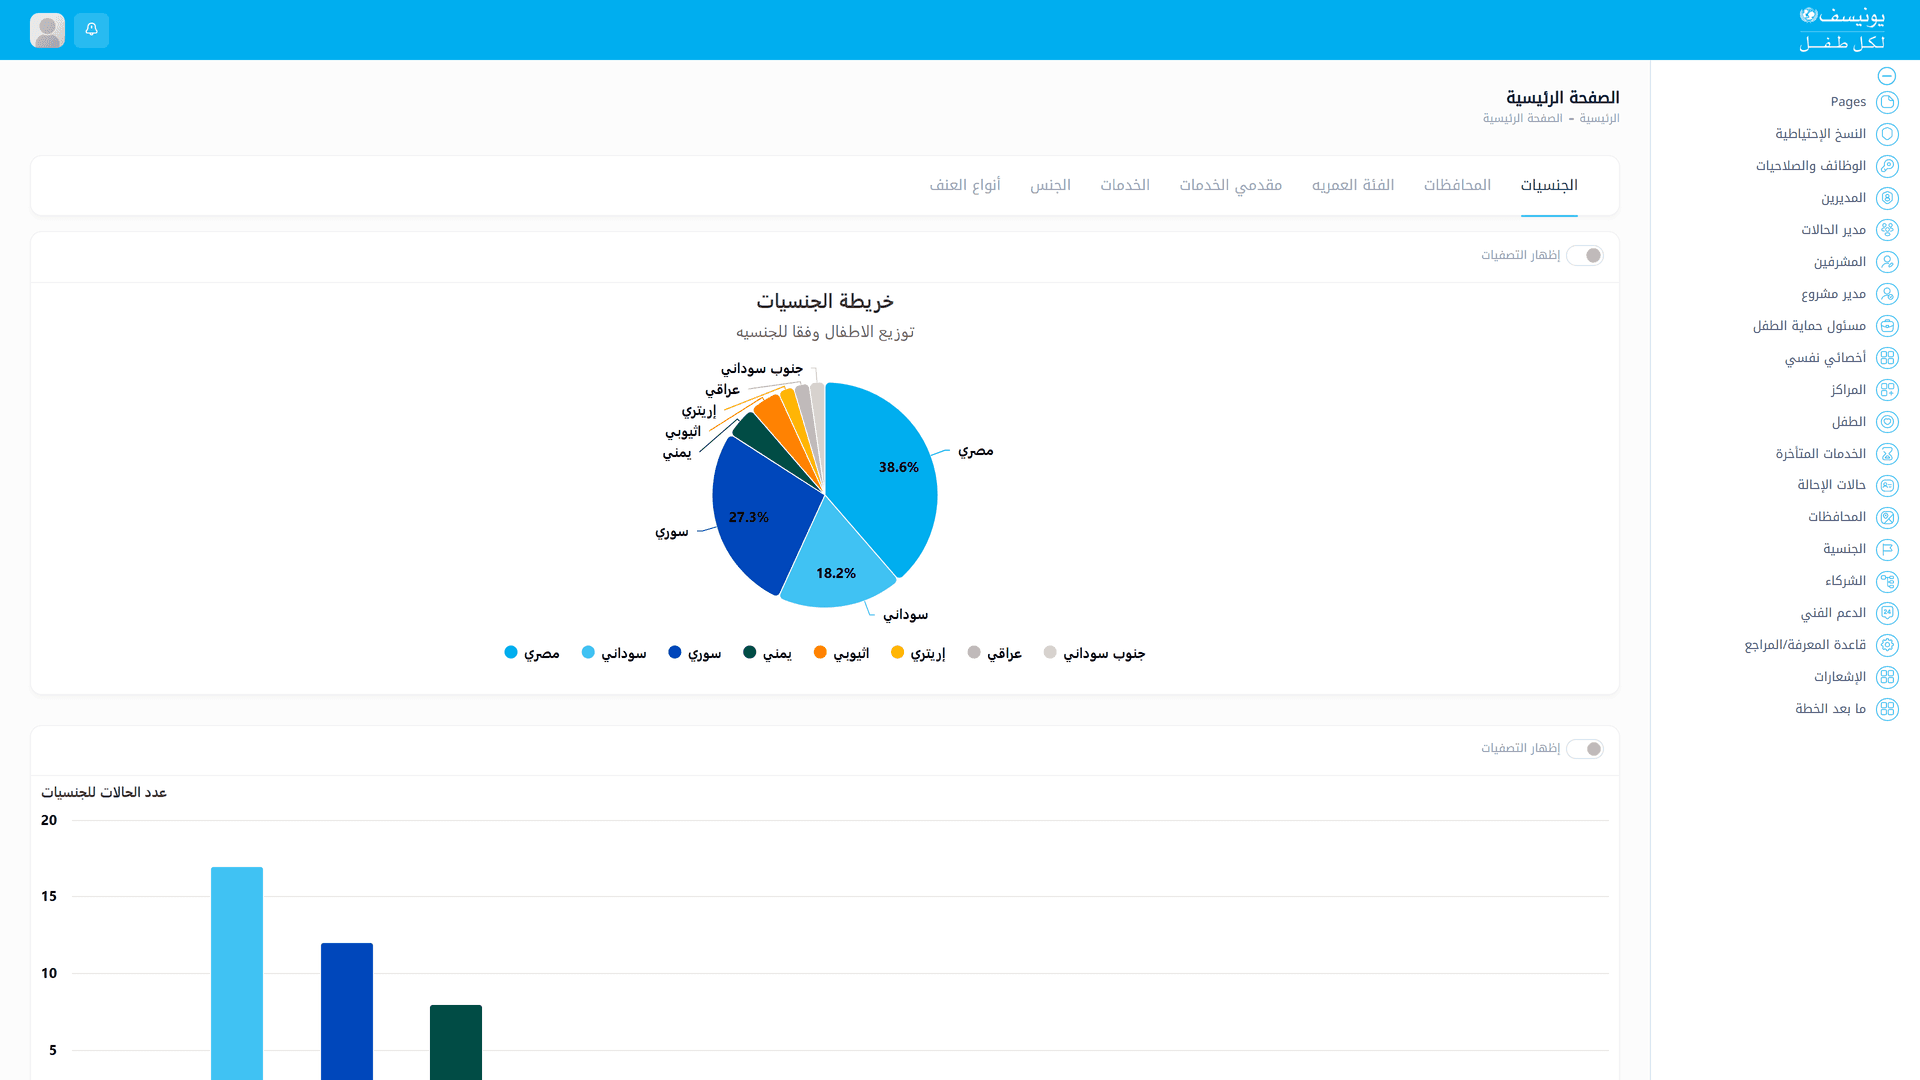Open the المديرين sidebar link text
This screenshot has width=1920, height=1080.
(1844, 198)
